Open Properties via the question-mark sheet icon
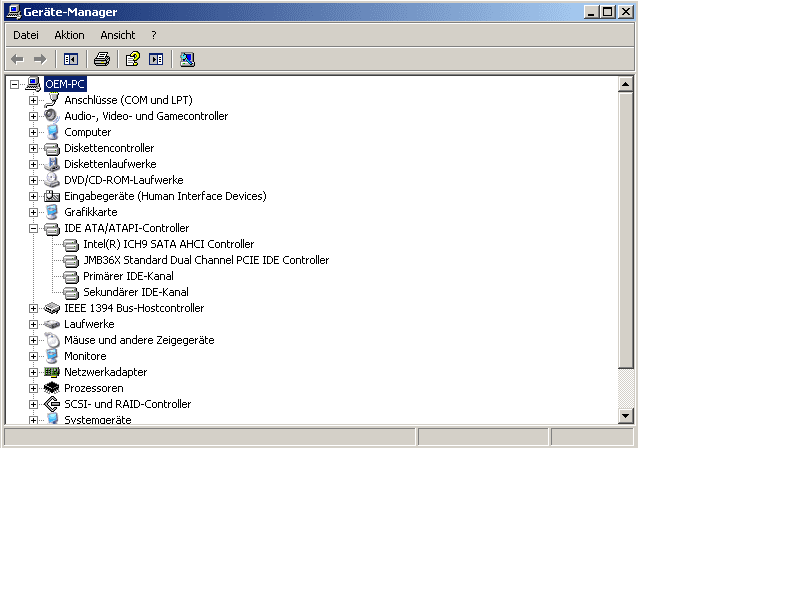 point(133,60)
